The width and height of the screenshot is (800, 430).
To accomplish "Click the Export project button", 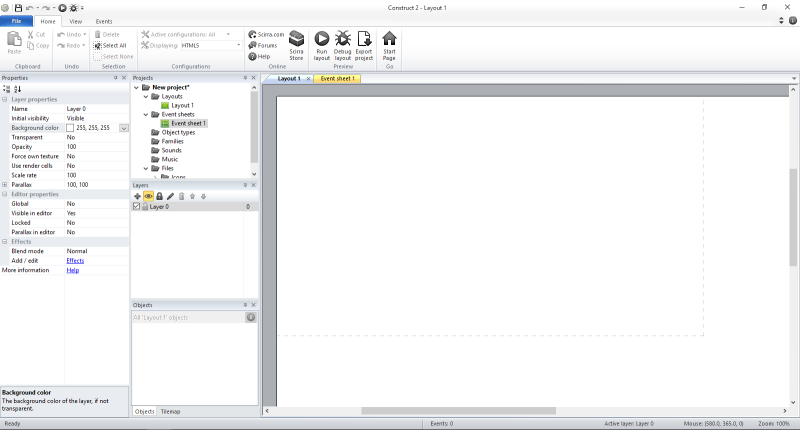I will coord(364,45).
